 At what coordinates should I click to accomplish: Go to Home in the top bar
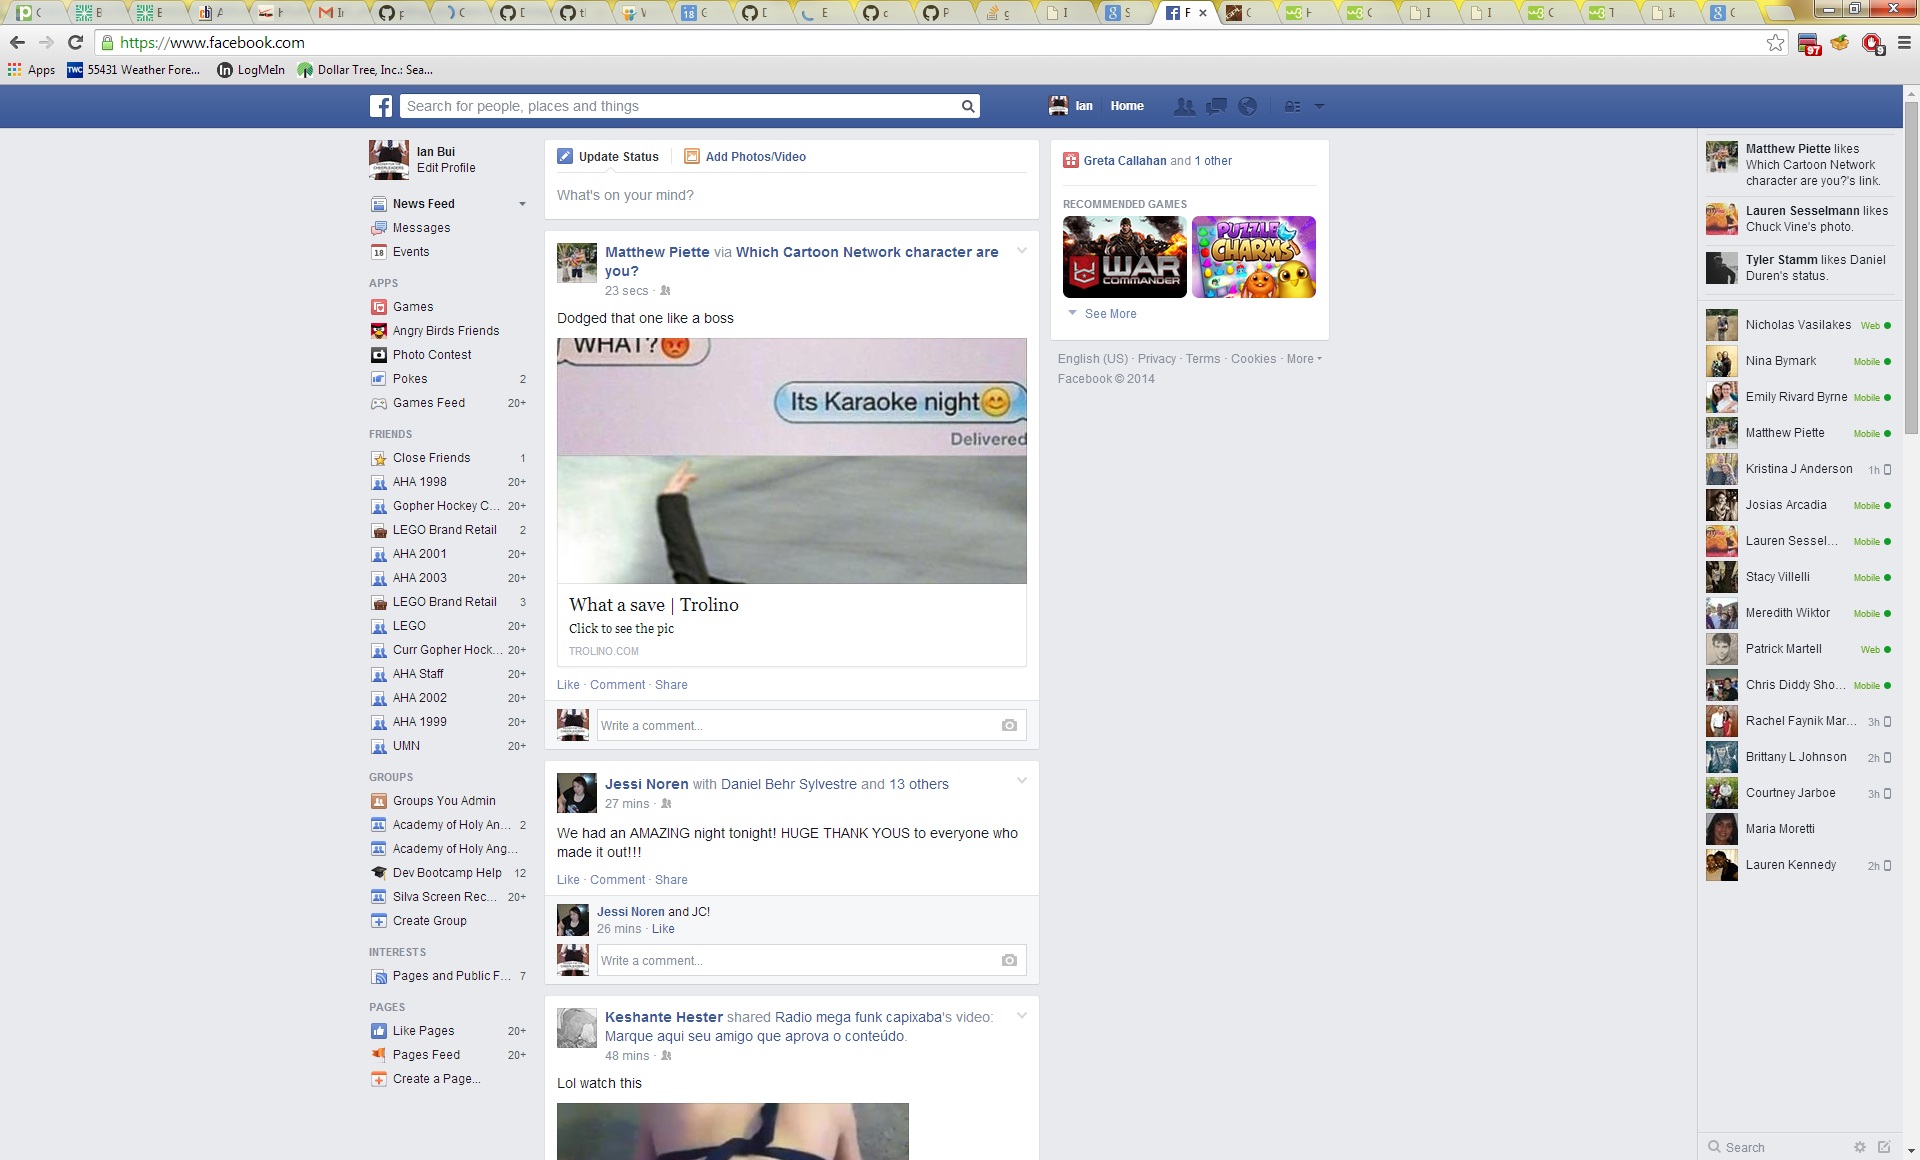(x=1126, y=106)
